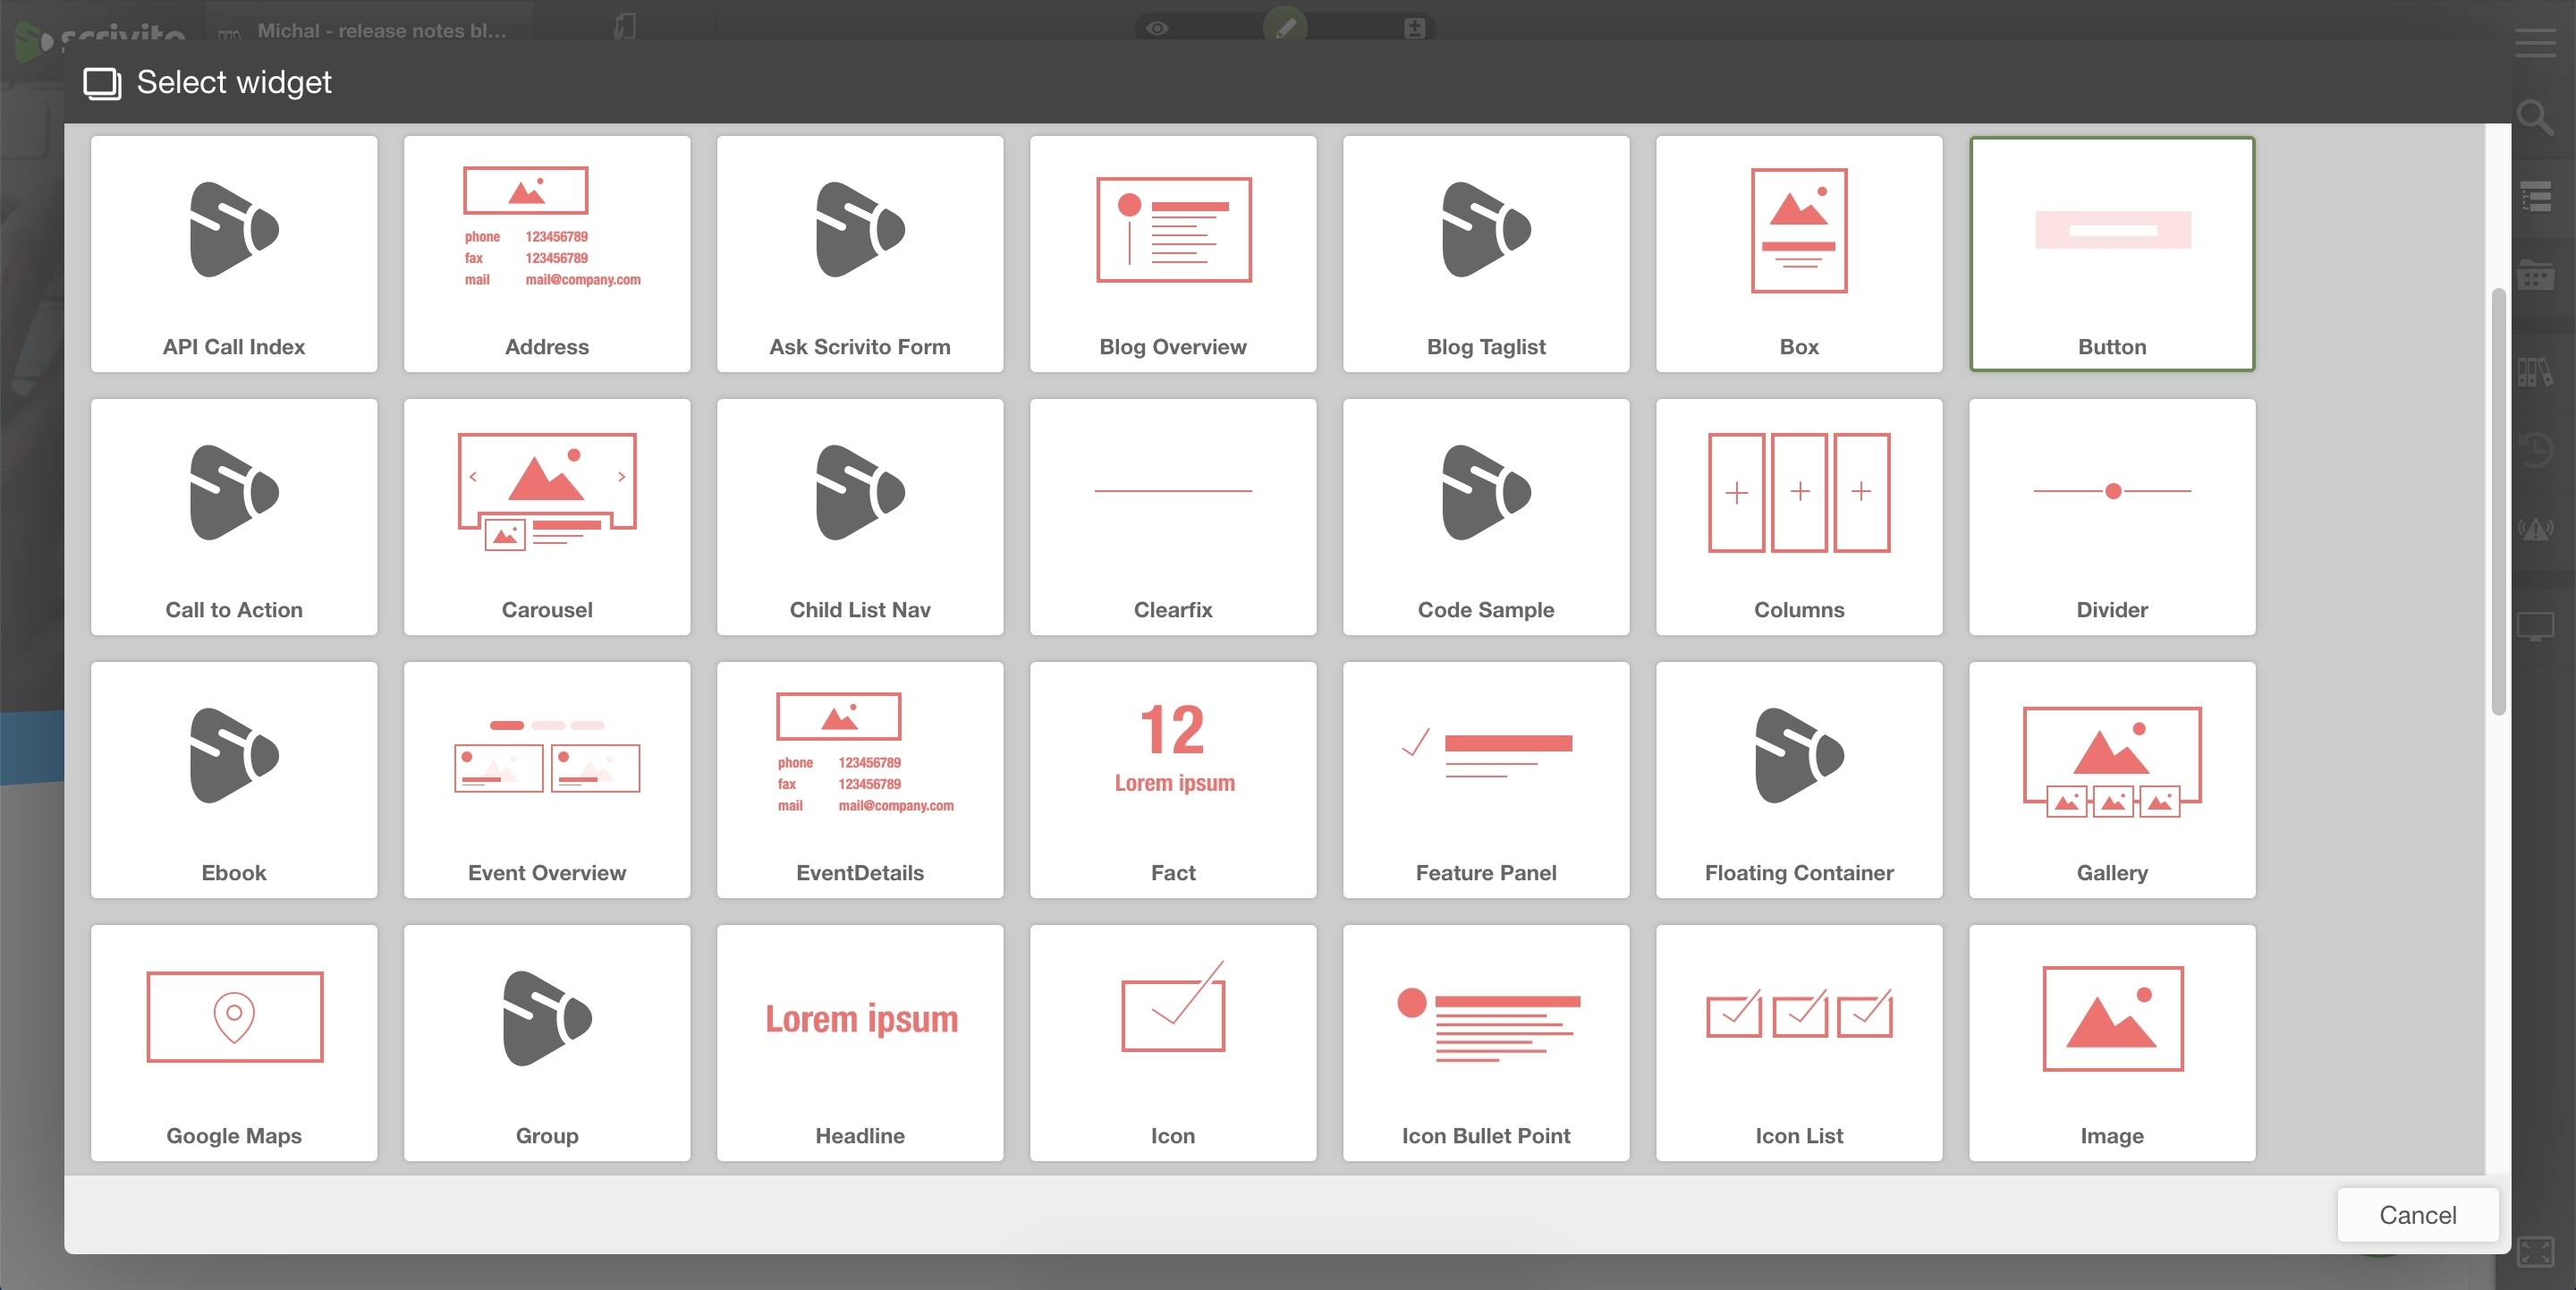Screen dimensions: 2576x1290
Task: Select the Box widget
Action: (1798, 254)
